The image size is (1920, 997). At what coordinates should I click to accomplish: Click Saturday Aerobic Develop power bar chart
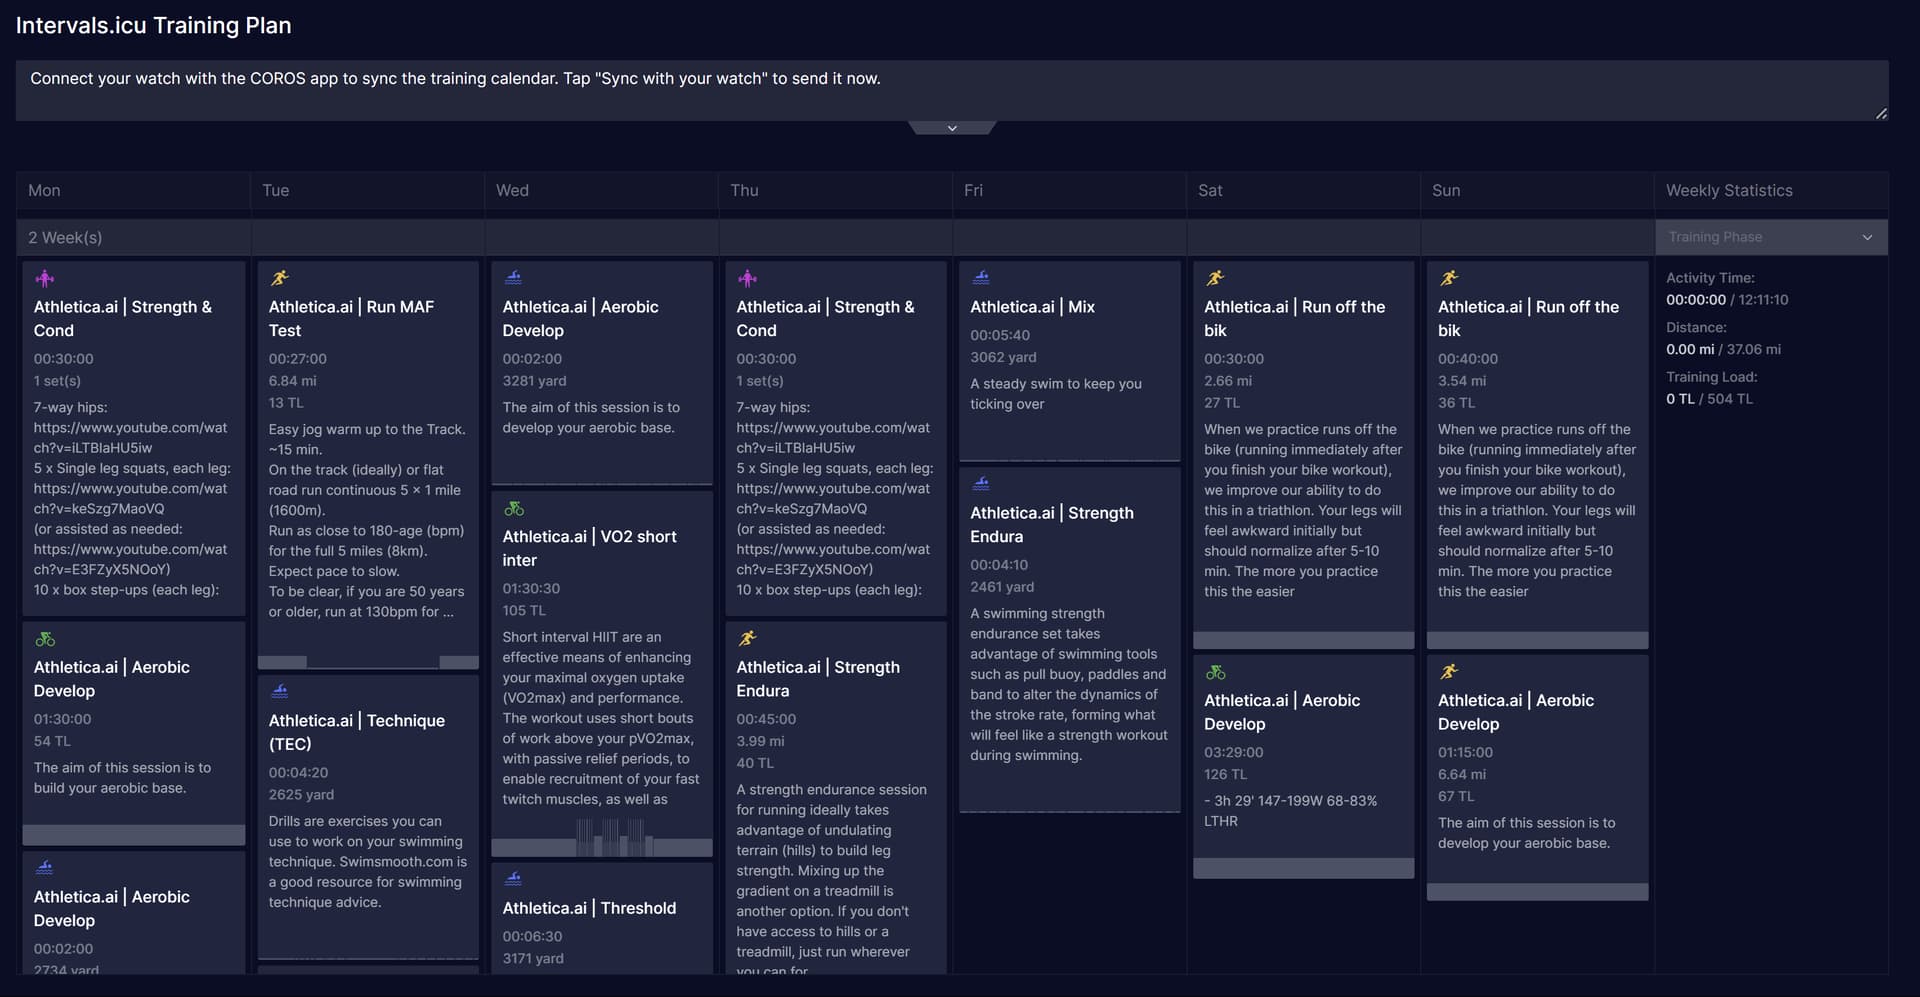tap(1303, 868)
